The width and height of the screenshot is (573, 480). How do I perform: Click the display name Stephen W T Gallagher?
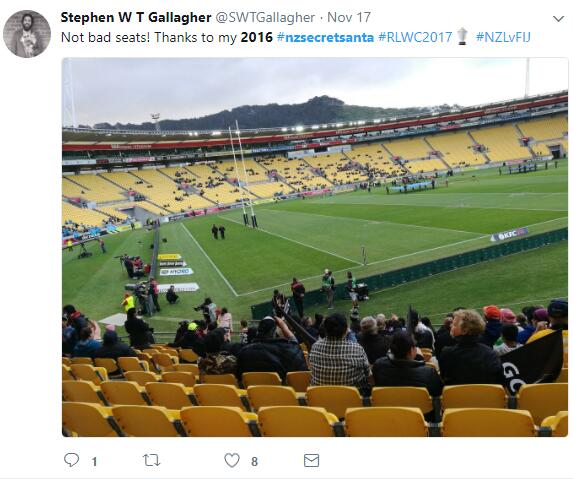tap(136, 17)
